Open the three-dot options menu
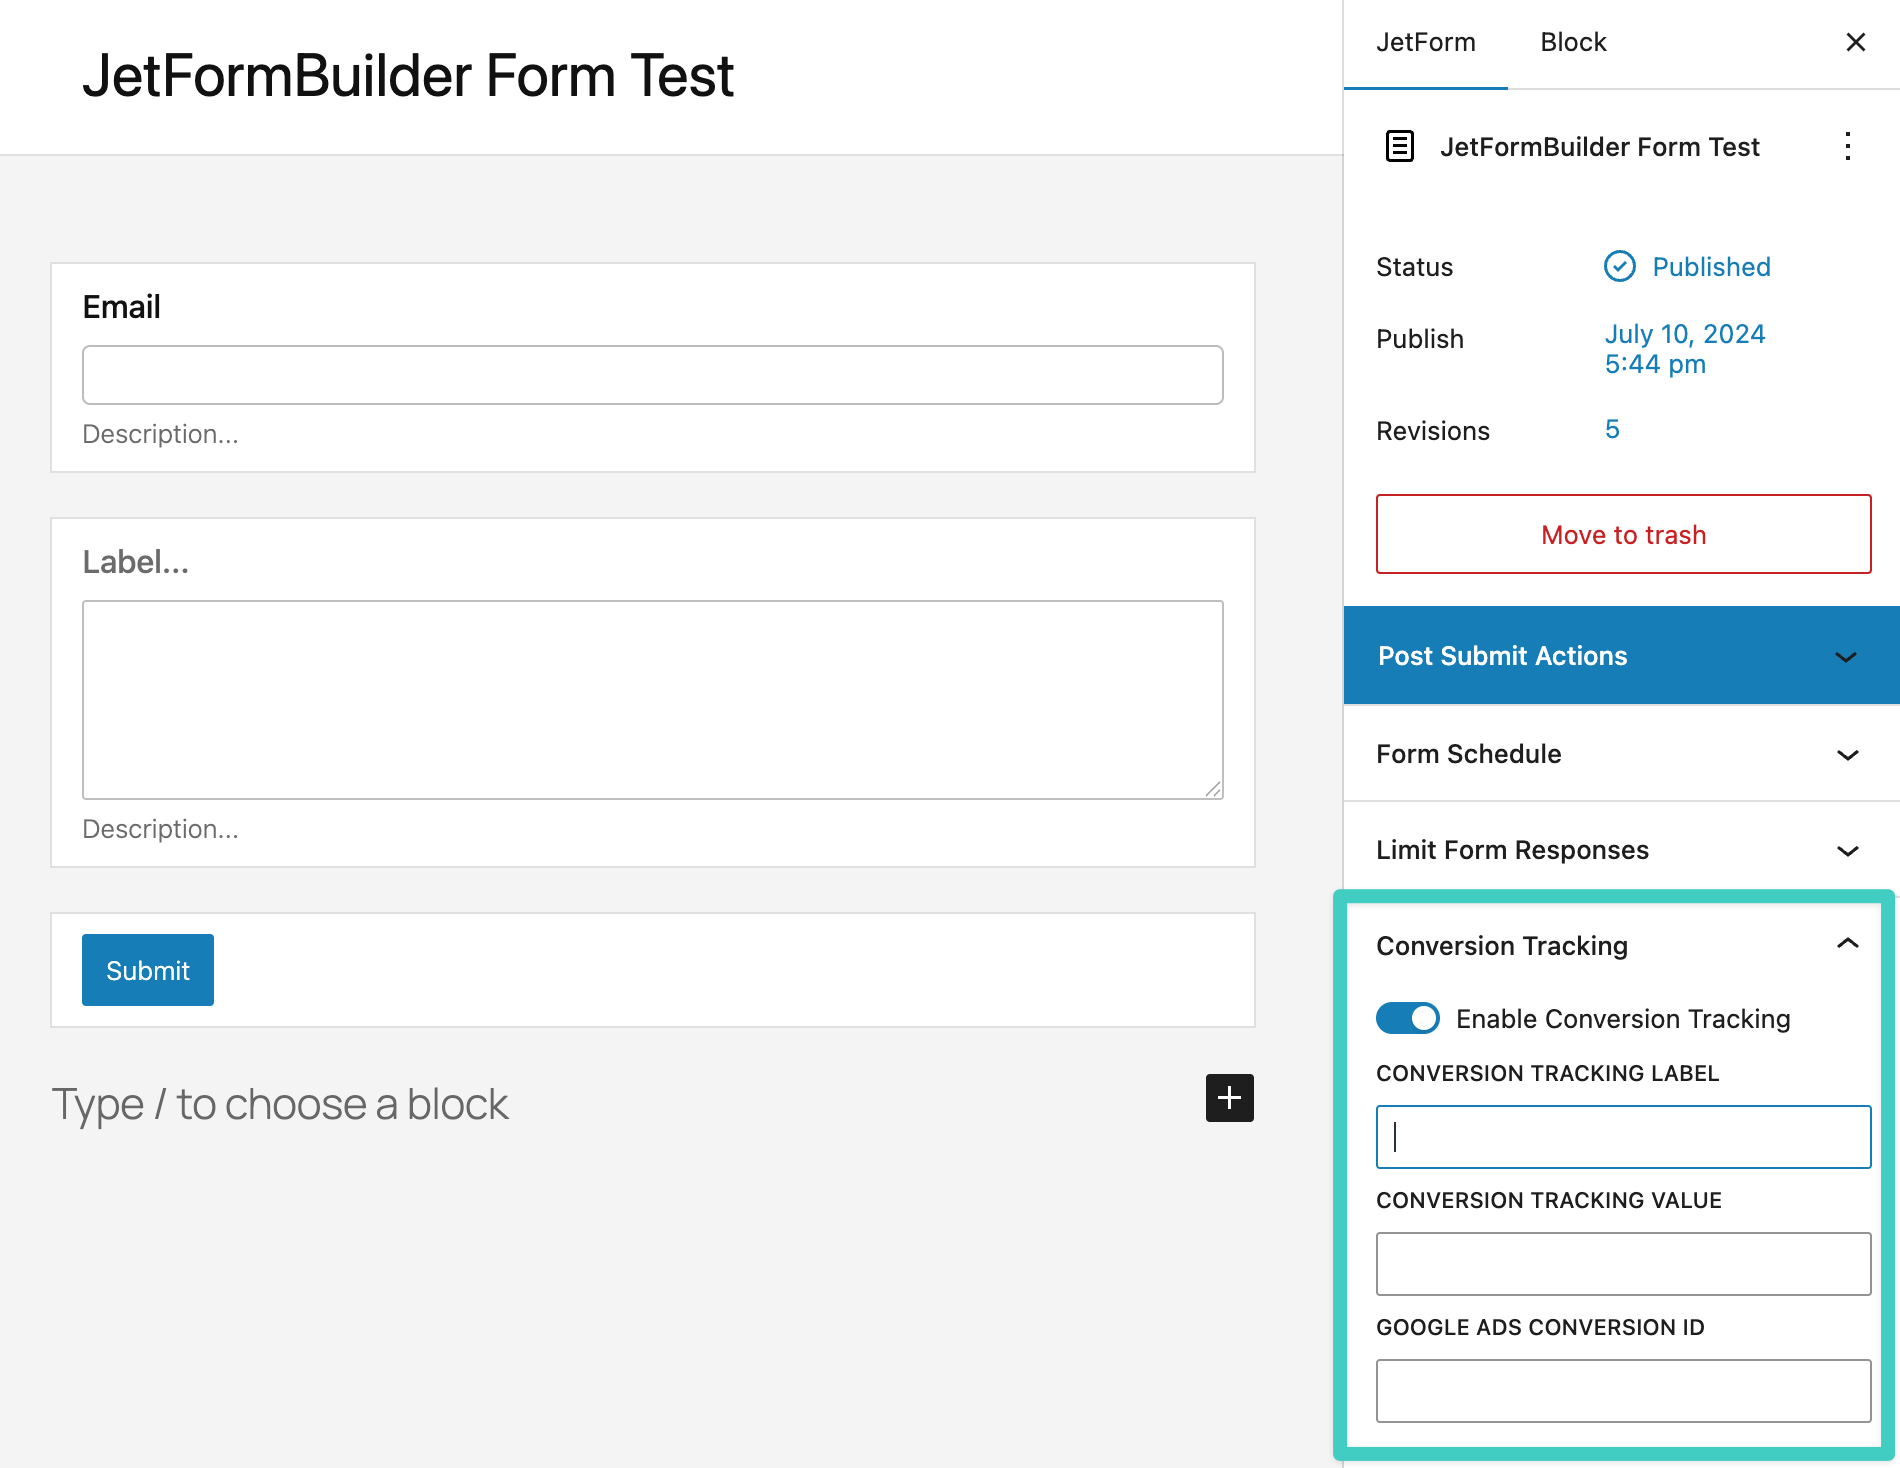This screenshot has width=1900, height=1468. 1848,146
